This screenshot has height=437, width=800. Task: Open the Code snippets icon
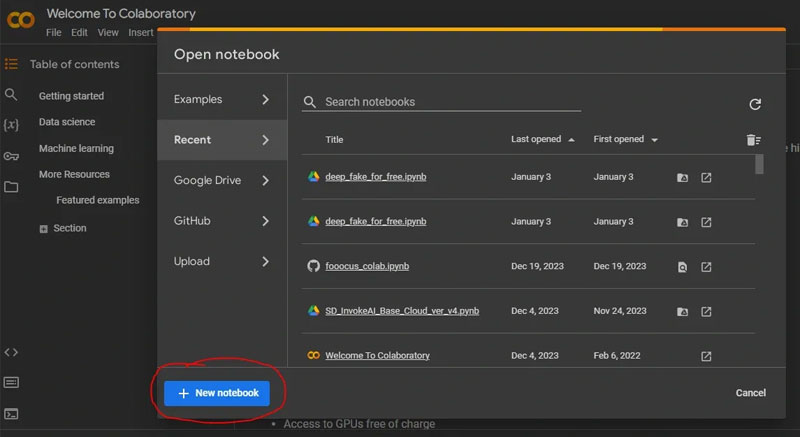click(x=11, y=352)
